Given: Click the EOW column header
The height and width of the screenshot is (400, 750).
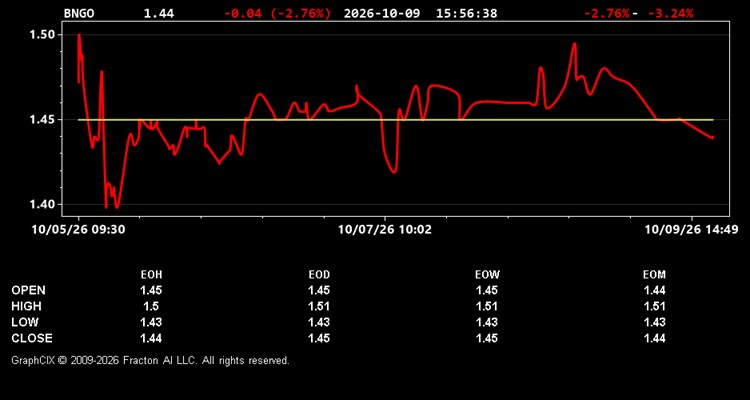Looking at the screenshot, I should (x=487, y=275).
